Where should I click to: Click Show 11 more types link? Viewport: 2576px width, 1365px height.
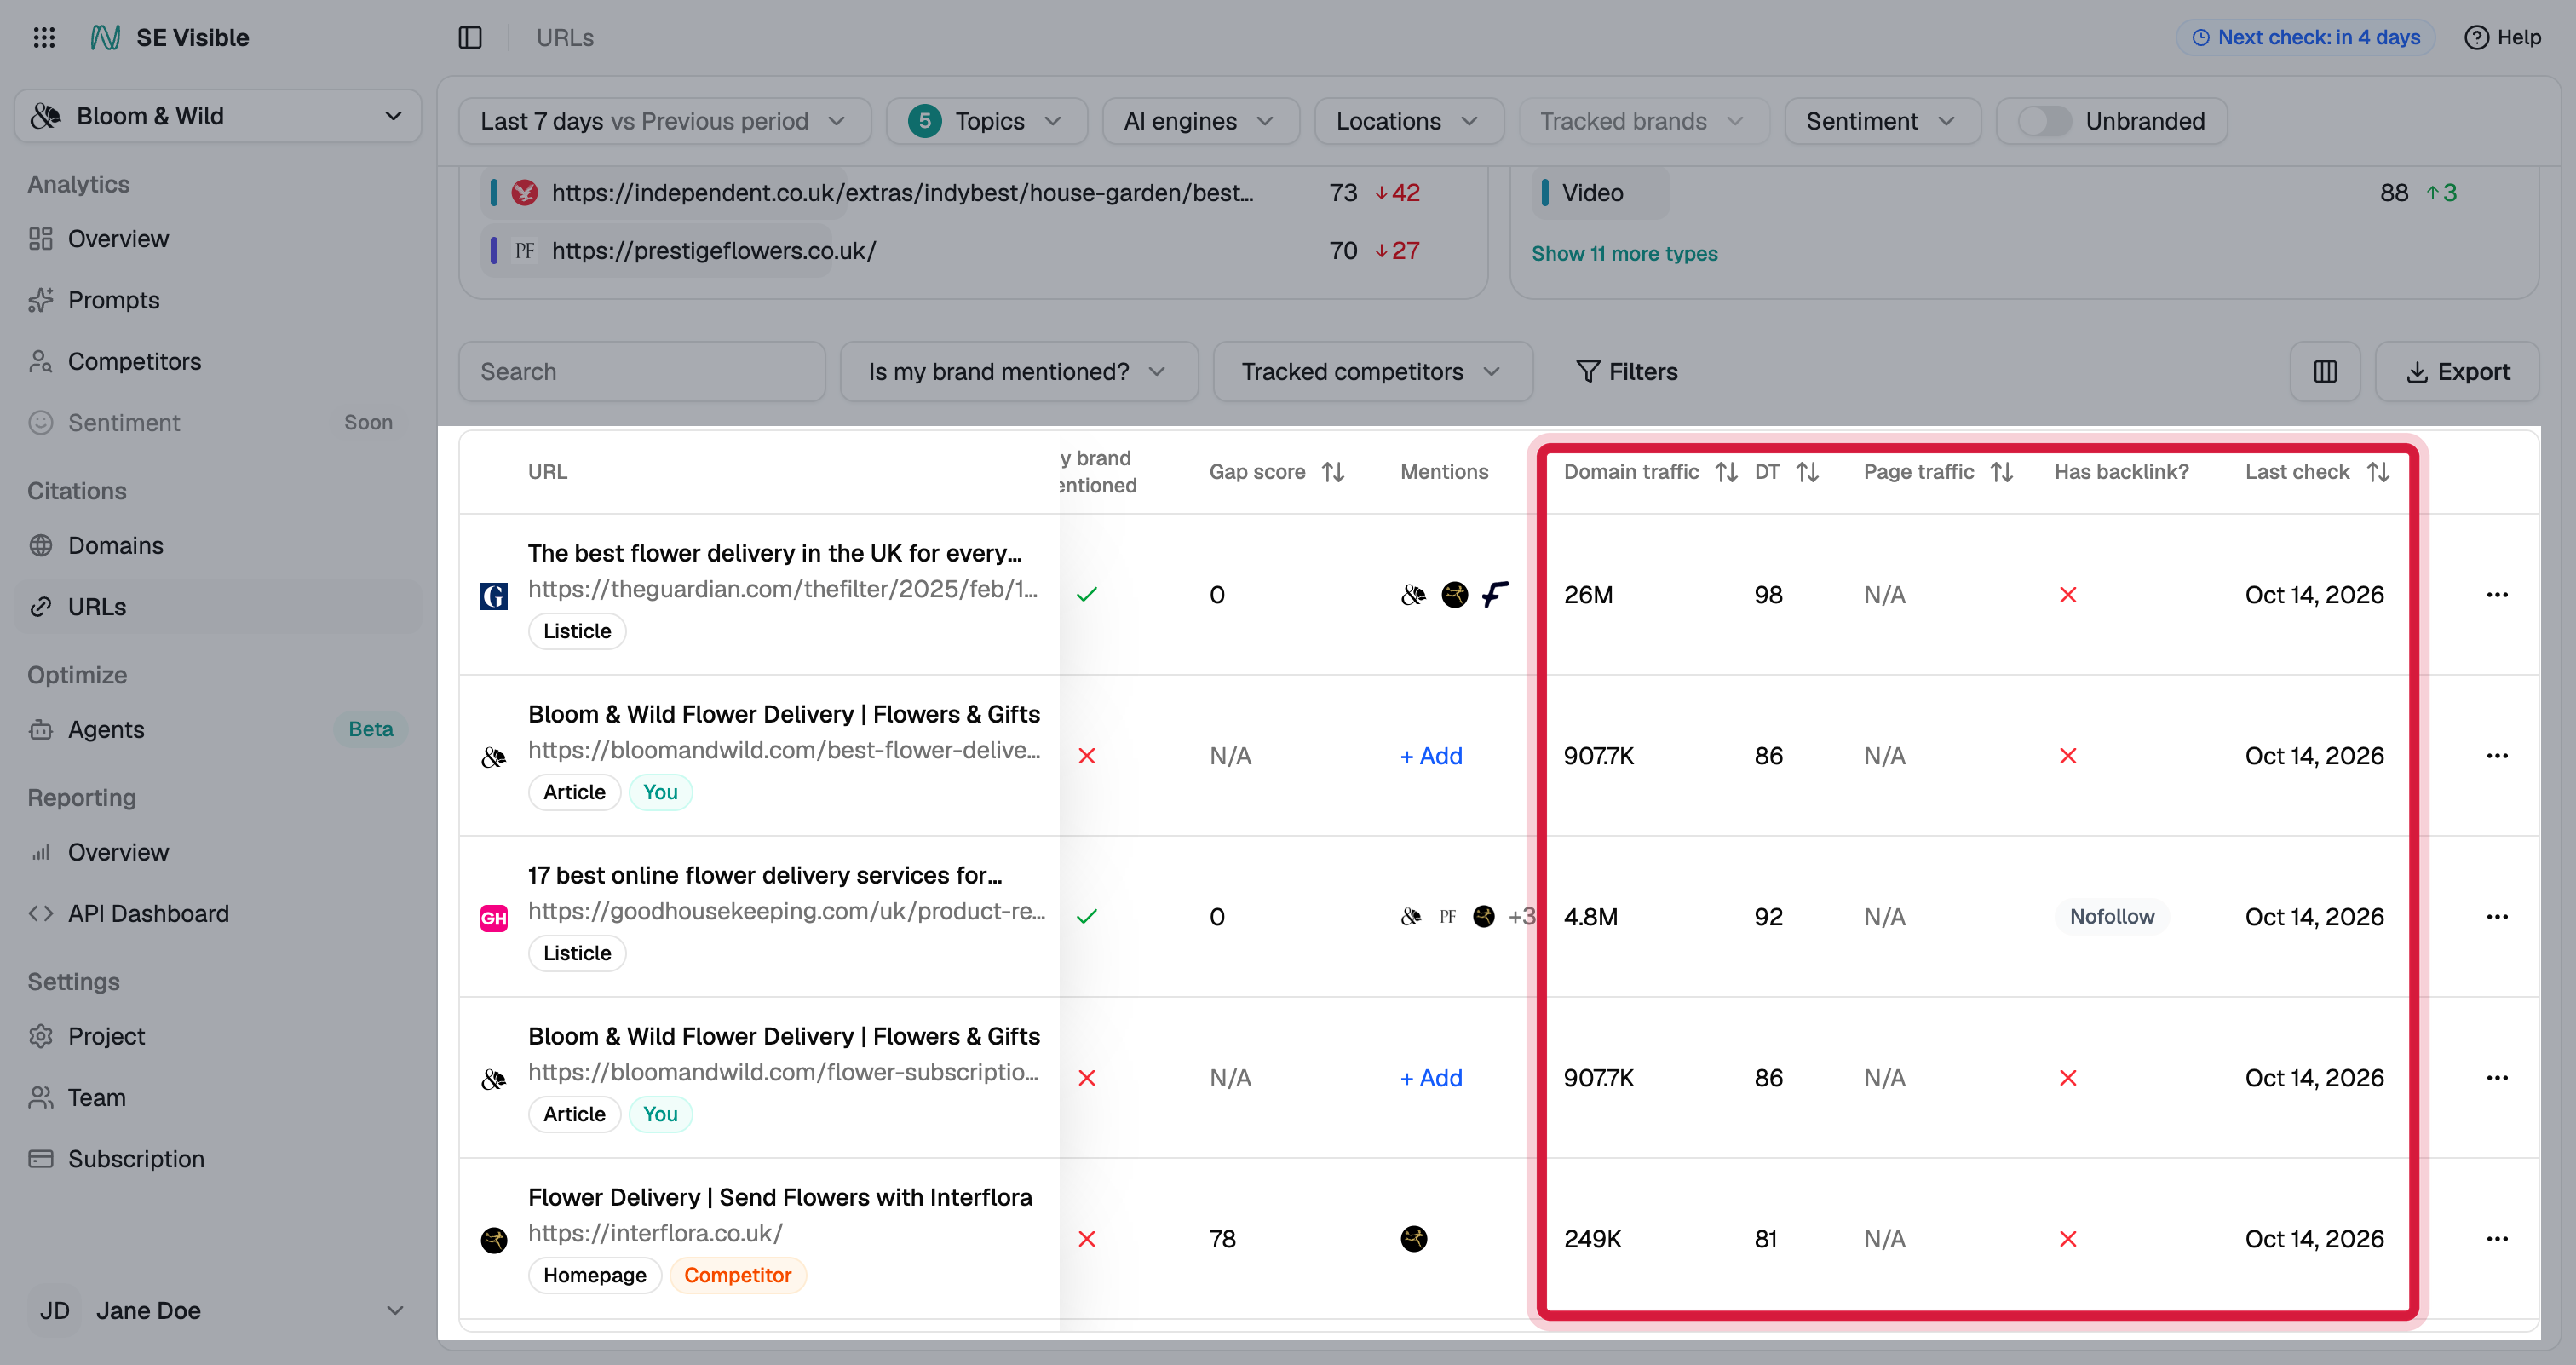tap(1624, 254)
